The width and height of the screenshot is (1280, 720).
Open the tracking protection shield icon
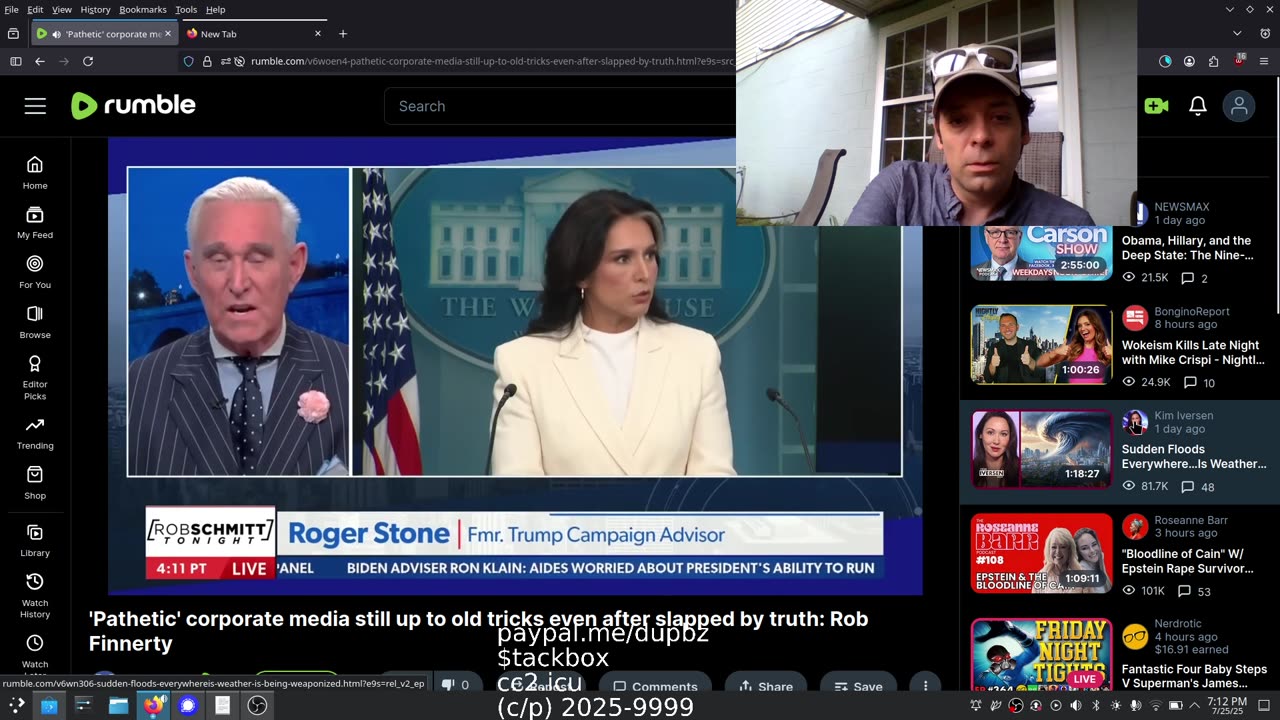(188, 61)
